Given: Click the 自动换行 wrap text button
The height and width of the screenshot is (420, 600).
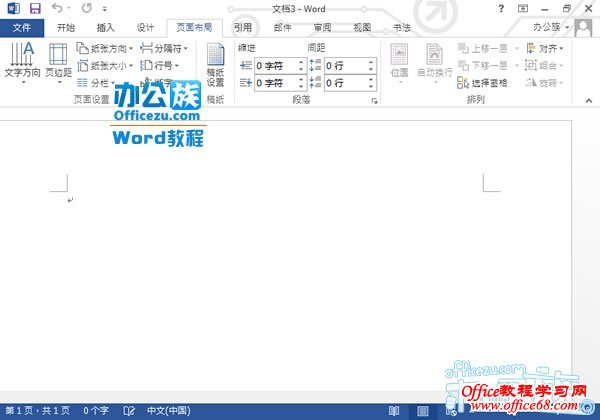Looking at the screenshot, I should tap(435, 63).
